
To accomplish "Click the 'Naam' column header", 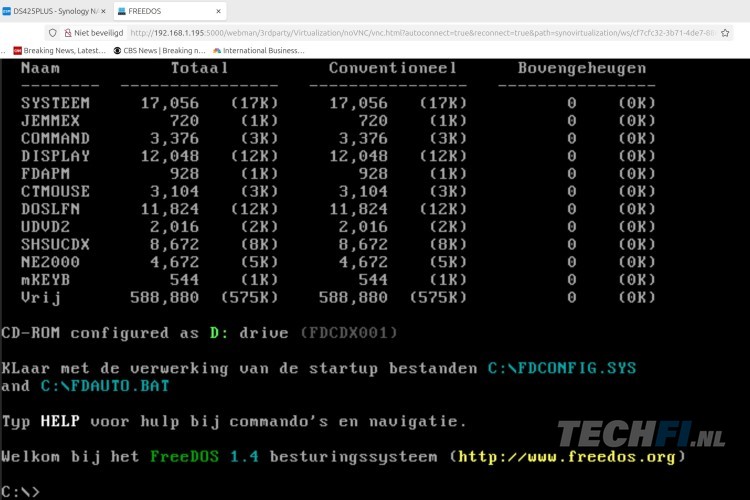I will (41, 68).
